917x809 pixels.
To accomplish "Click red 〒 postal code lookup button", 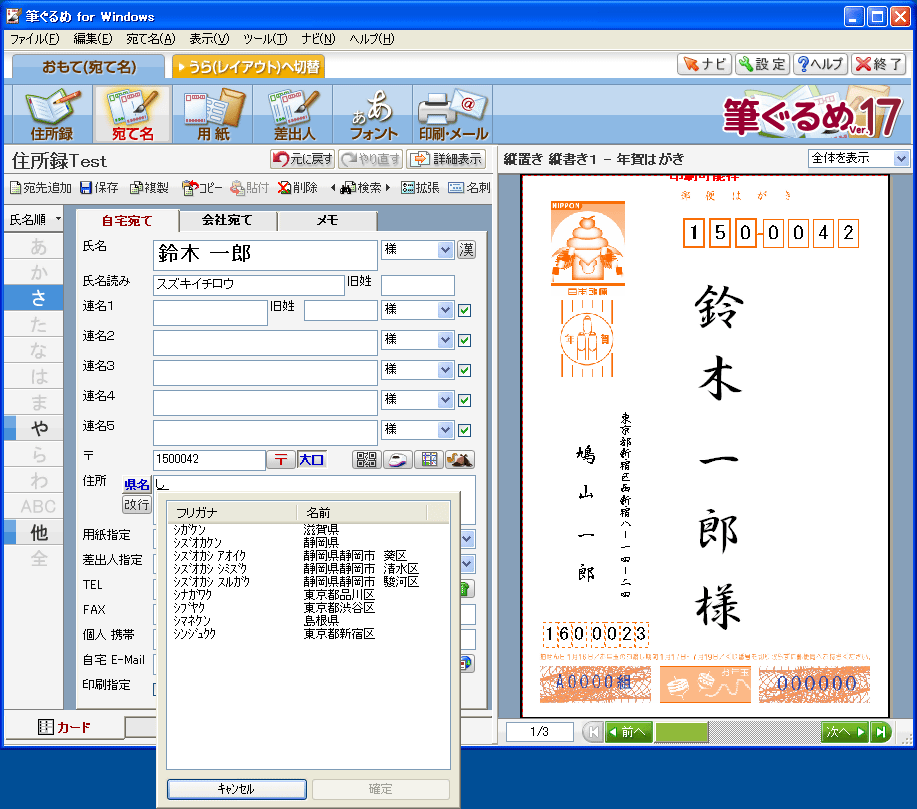I will [281, 460].
